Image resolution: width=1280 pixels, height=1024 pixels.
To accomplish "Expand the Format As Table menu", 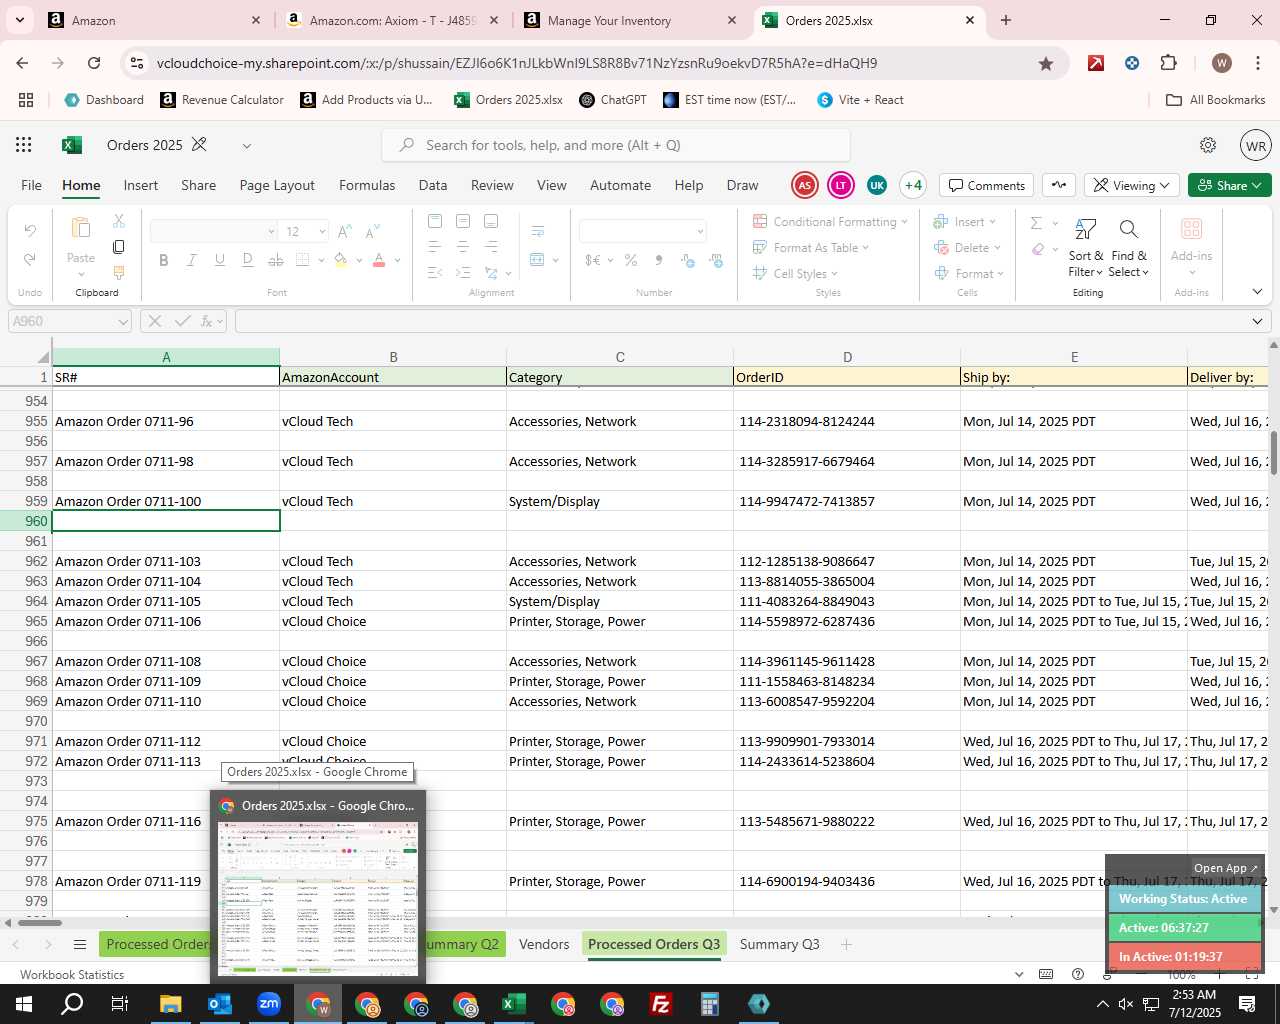I will pos(811,247).
